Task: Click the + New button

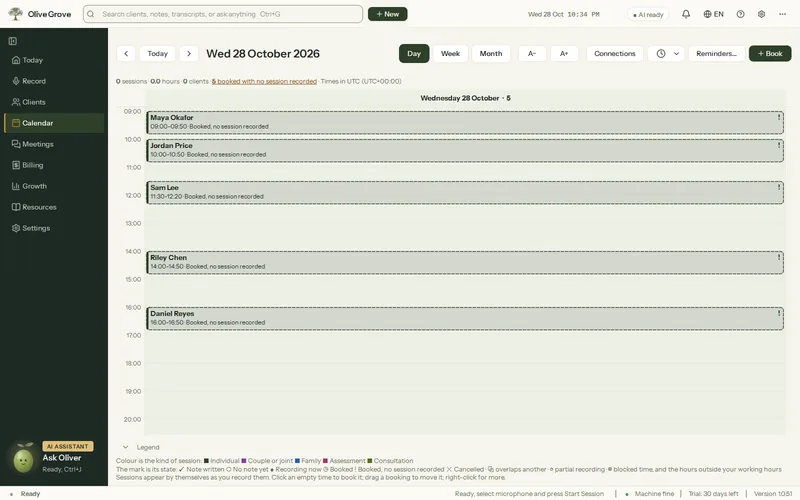Action: coord(388,14)
